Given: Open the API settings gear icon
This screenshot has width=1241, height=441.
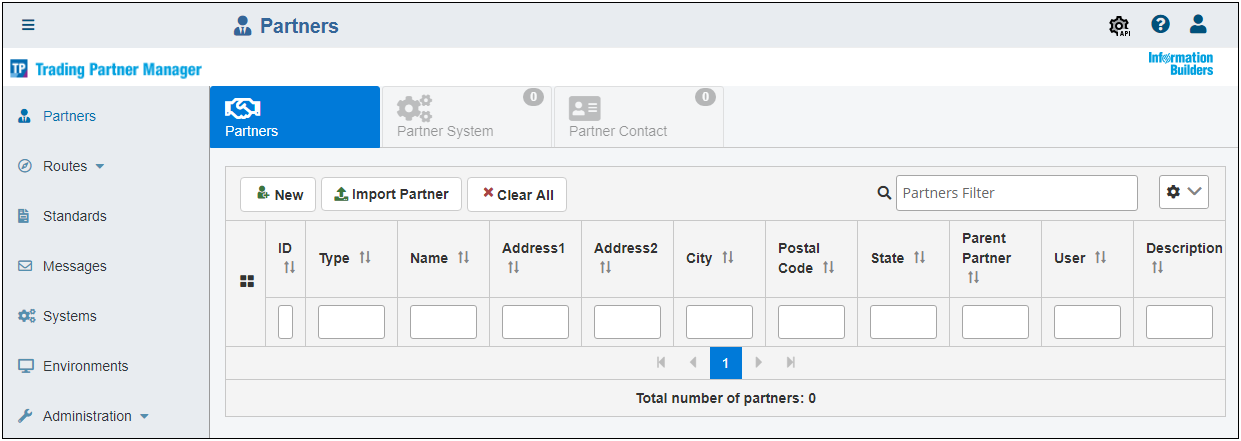Looking at the screenshot, I should [x=1120, y=26].
